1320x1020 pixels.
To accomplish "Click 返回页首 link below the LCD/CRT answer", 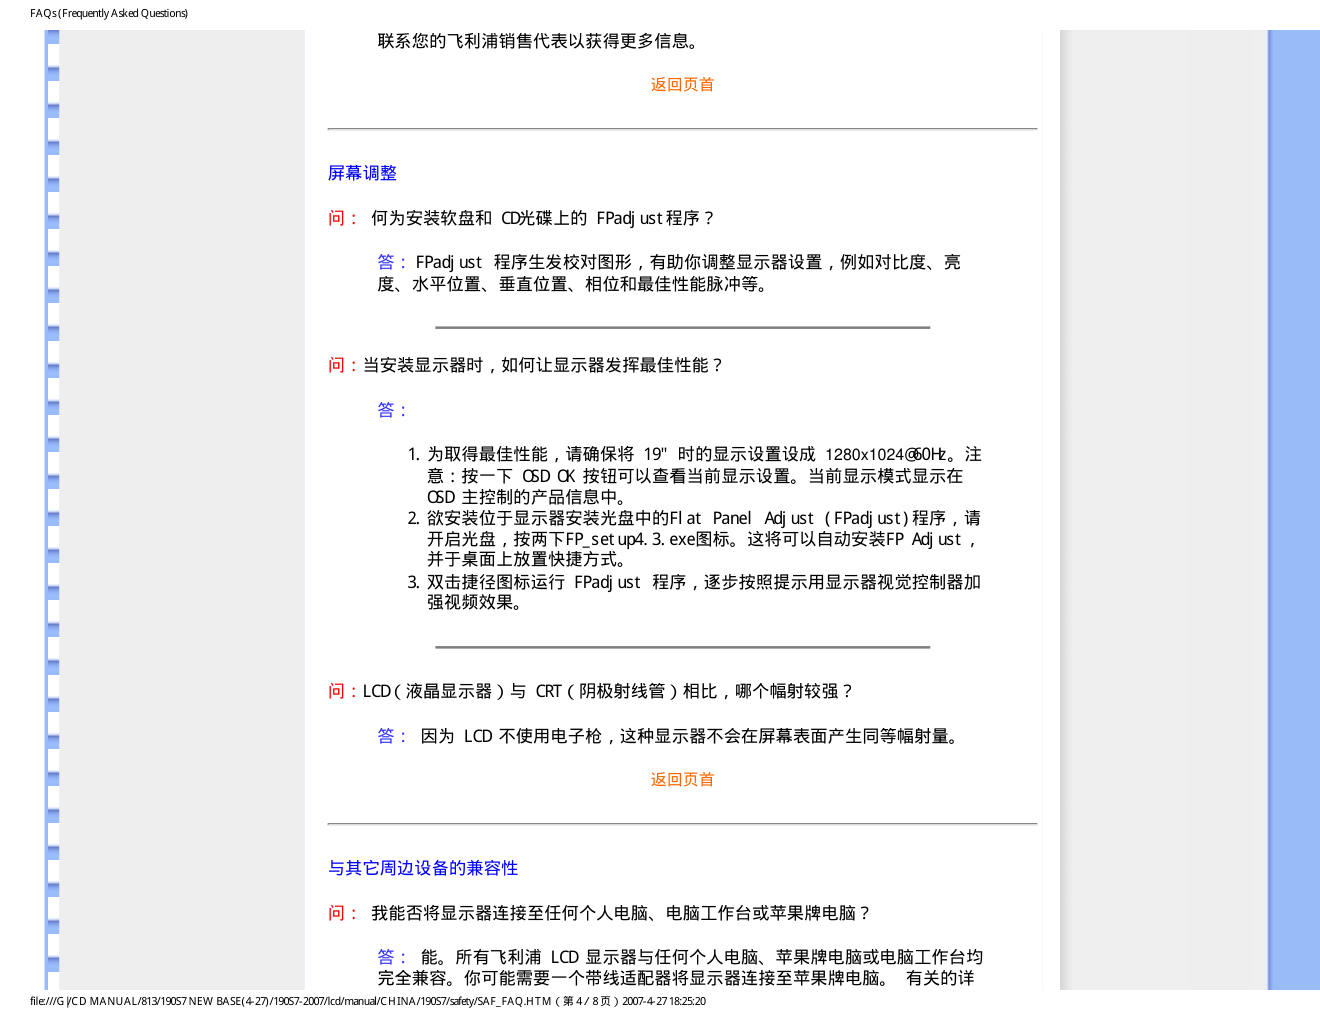I will click(x=682, y=780).
